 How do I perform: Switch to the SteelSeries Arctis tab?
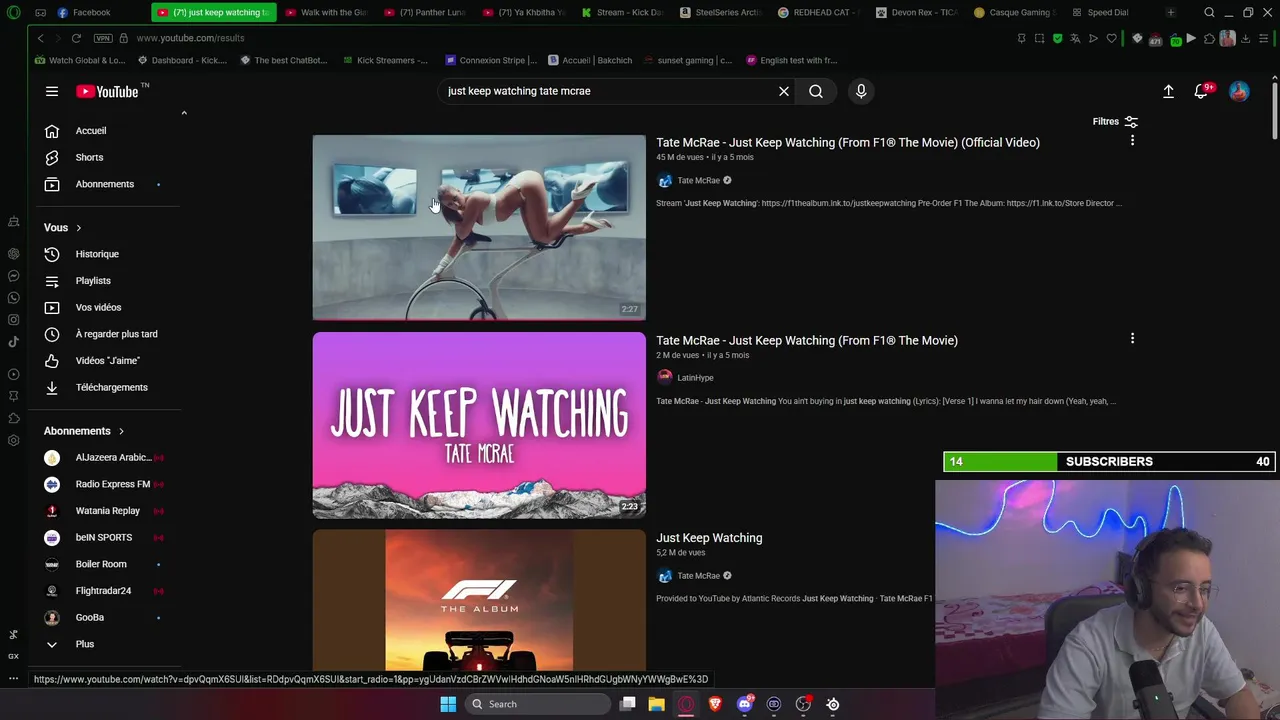pos(720,12)
